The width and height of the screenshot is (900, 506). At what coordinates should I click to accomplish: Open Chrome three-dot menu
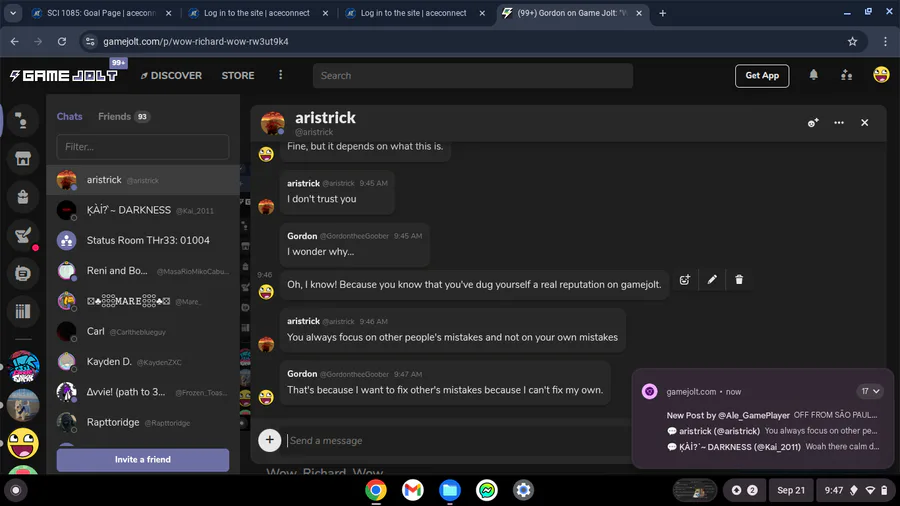[885, 41]
